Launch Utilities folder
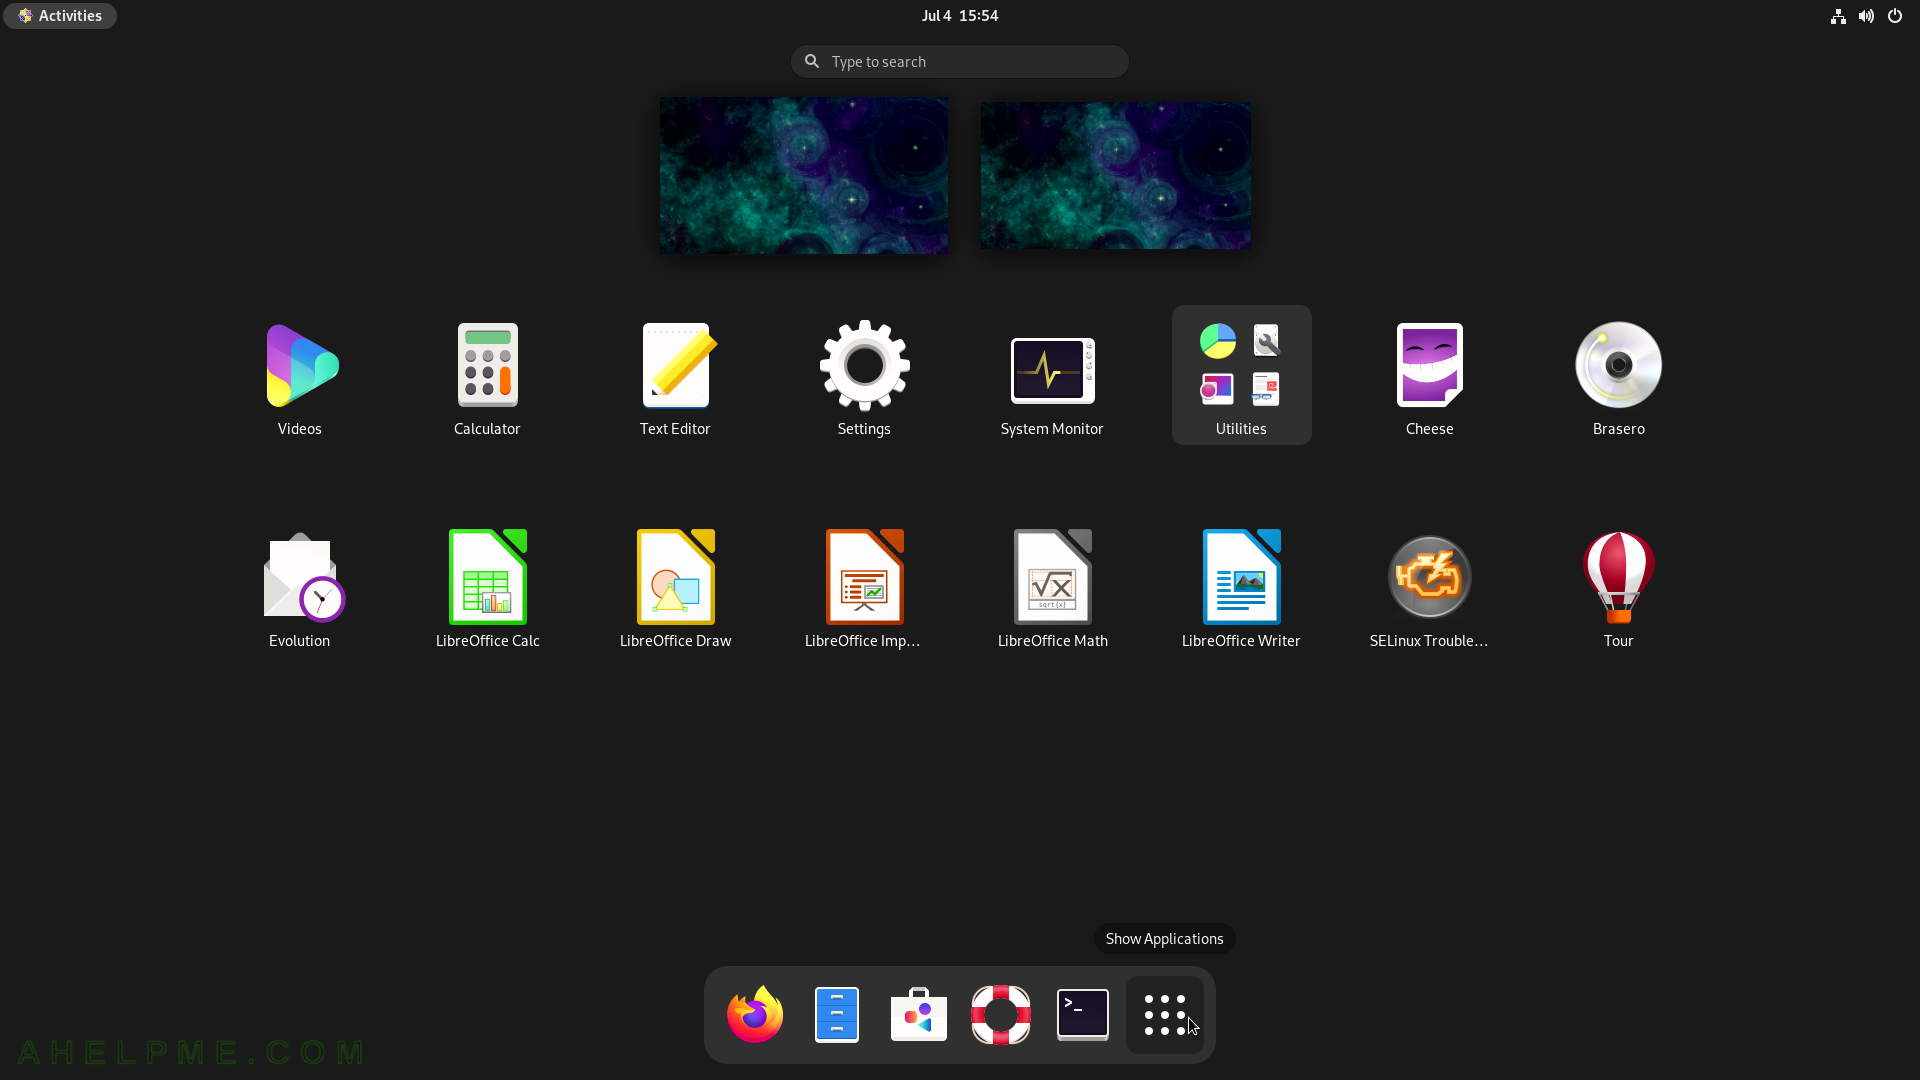 click(1241, 373)
